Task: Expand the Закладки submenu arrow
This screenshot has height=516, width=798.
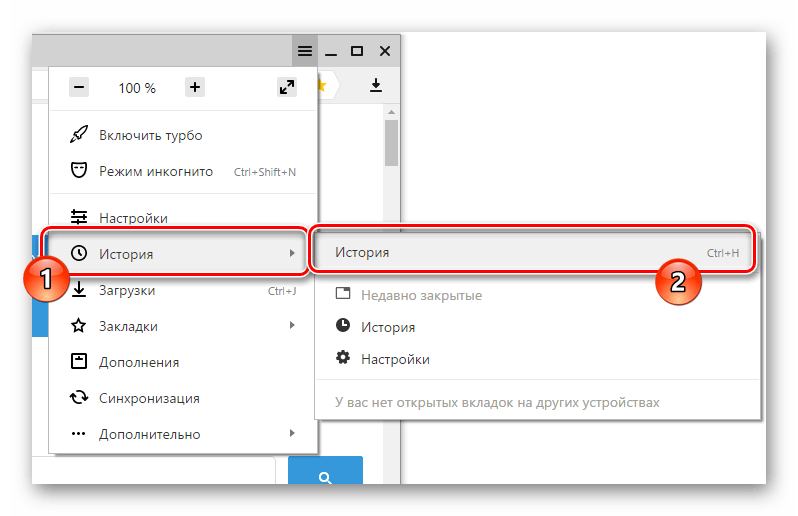Action: tap(292, 325)
